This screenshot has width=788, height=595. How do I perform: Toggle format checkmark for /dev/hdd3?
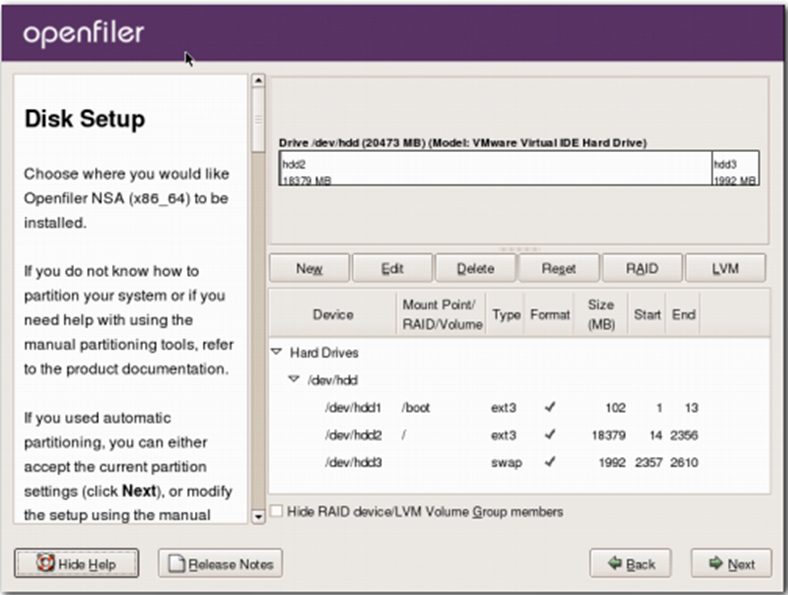(x=550, y=461)
